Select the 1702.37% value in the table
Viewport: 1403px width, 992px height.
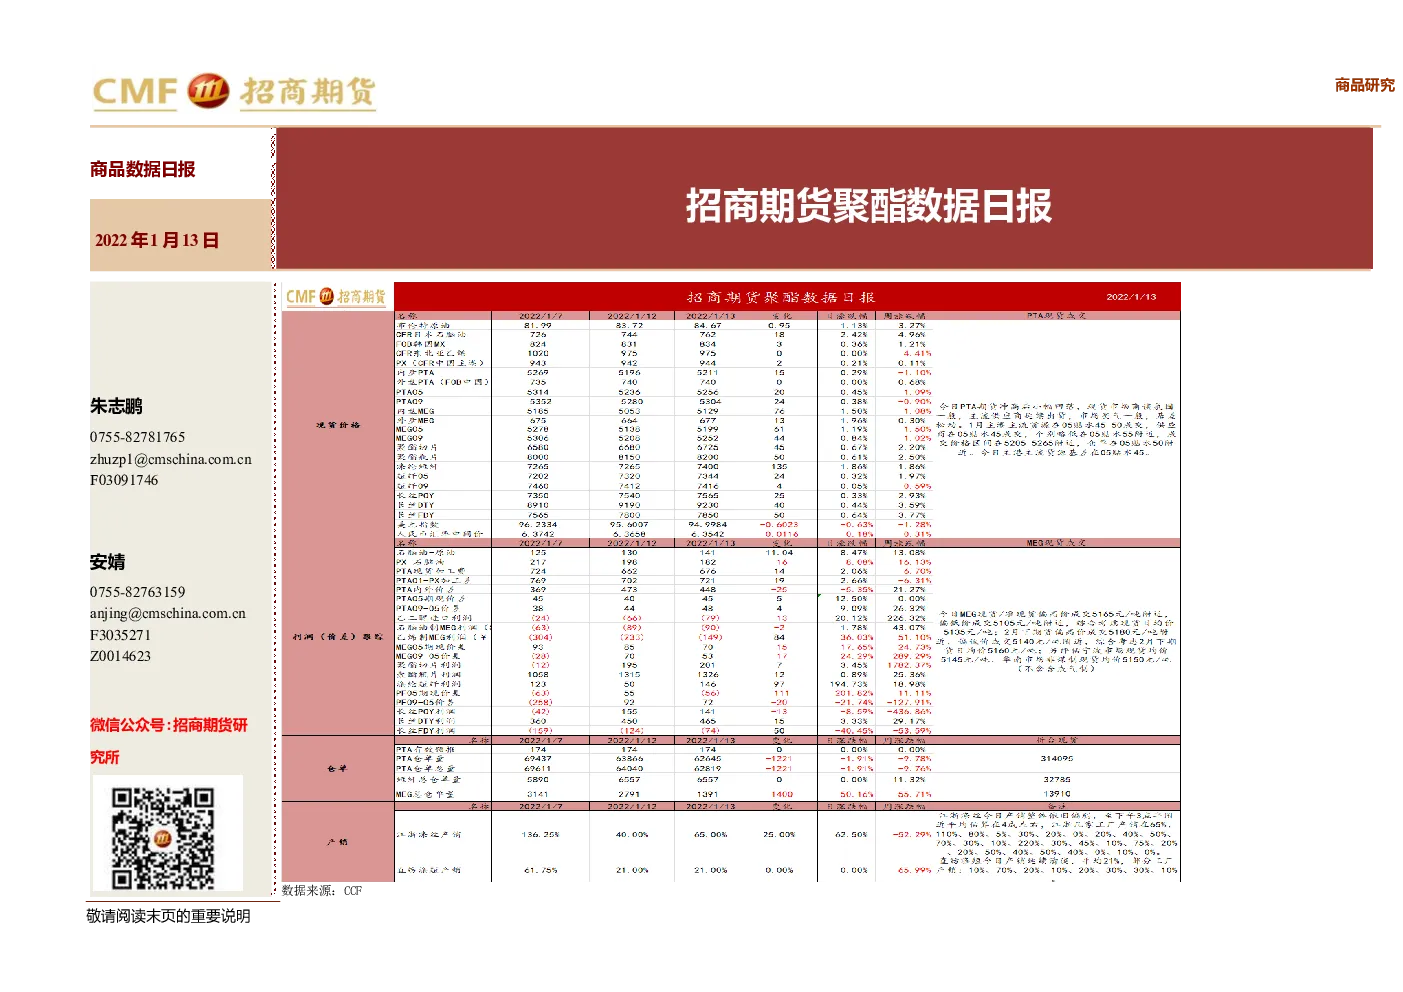(x=909, y=665)
